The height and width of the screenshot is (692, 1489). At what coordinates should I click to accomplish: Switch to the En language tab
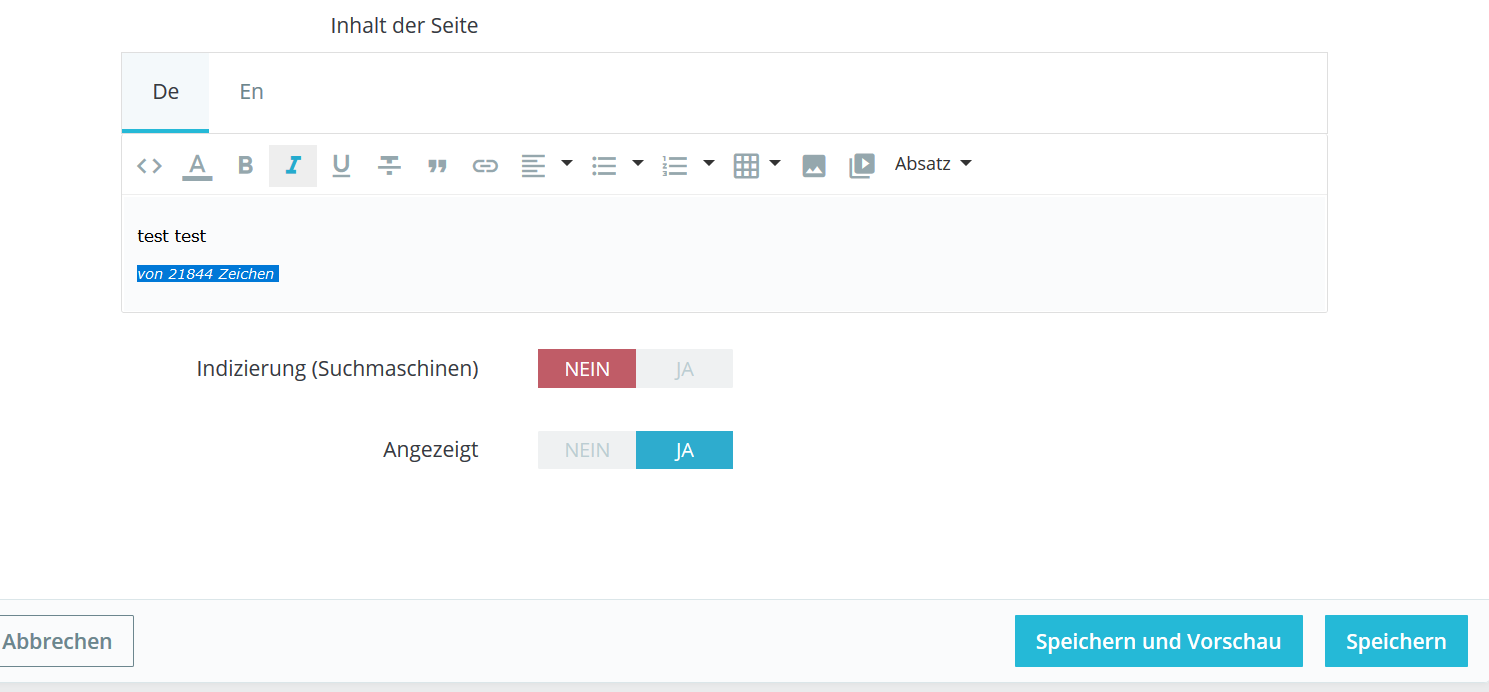[251, 92]
